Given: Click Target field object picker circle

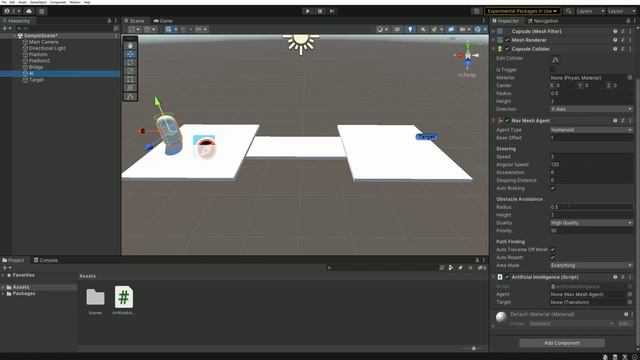Looking at the screenshot, I should (630, 302).
